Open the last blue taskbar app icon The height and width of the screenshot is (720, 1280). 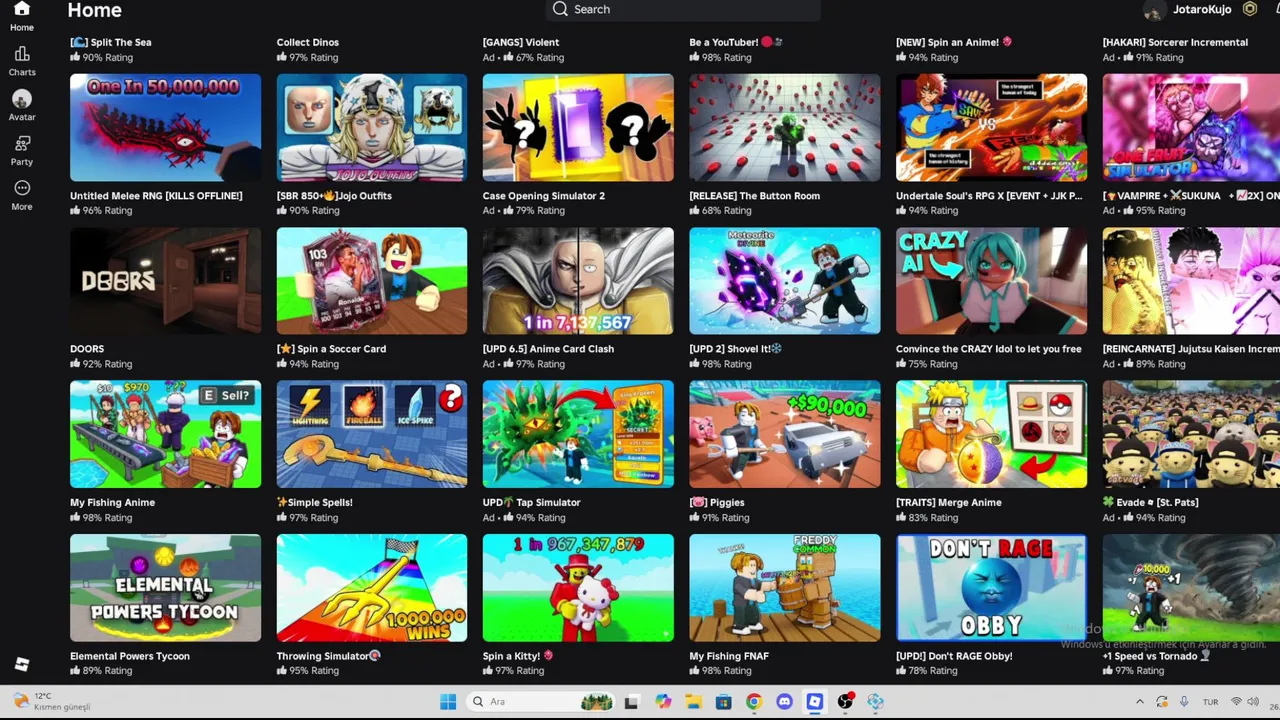tap(876, 702)
